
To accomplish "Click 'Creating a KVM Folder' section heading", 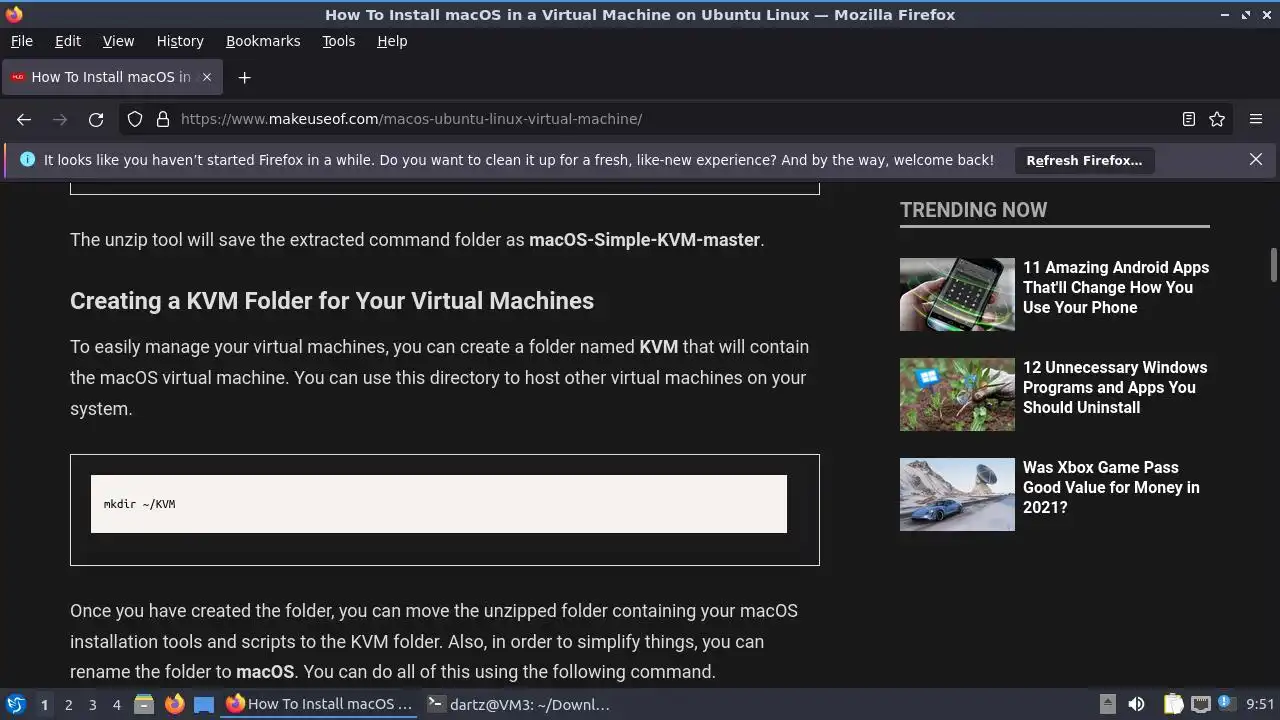I will (x=332, y=301).
